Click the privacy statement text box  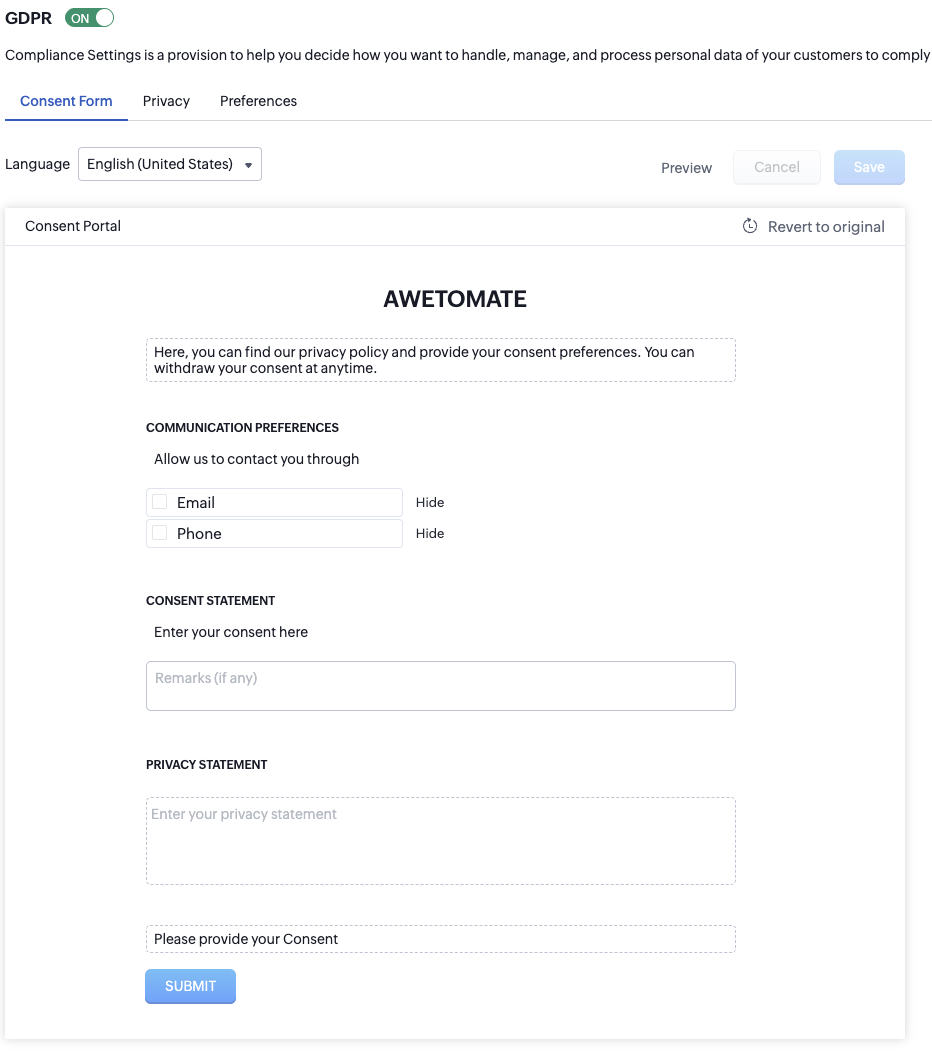pyautogui.click(x=440, y=840)
